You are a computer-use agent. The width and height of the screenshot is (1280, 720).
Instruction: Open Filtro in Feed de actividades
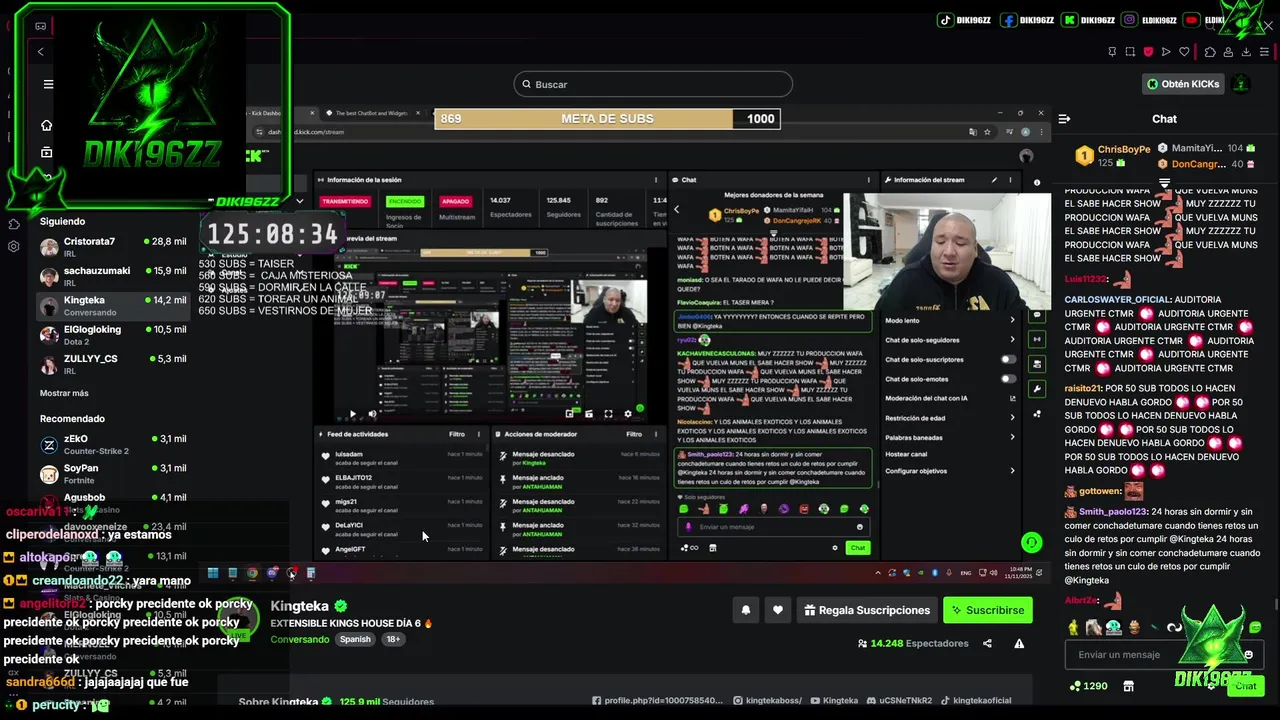tap(457, 434)
